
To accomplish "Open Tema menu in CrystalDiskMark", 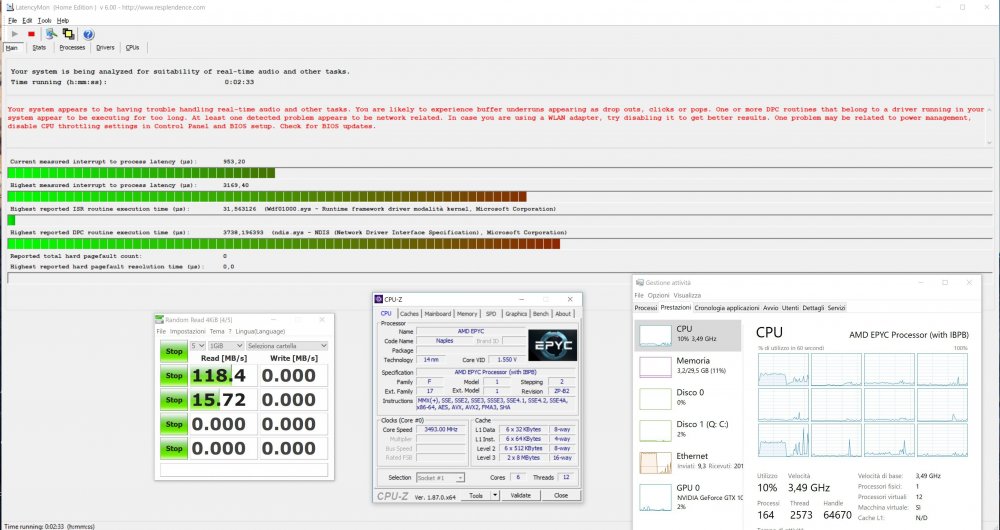I will click(217, 332).
